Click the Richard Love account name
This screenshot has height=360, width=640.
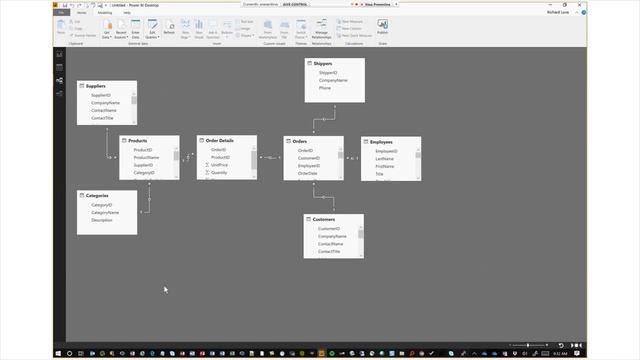558,12
